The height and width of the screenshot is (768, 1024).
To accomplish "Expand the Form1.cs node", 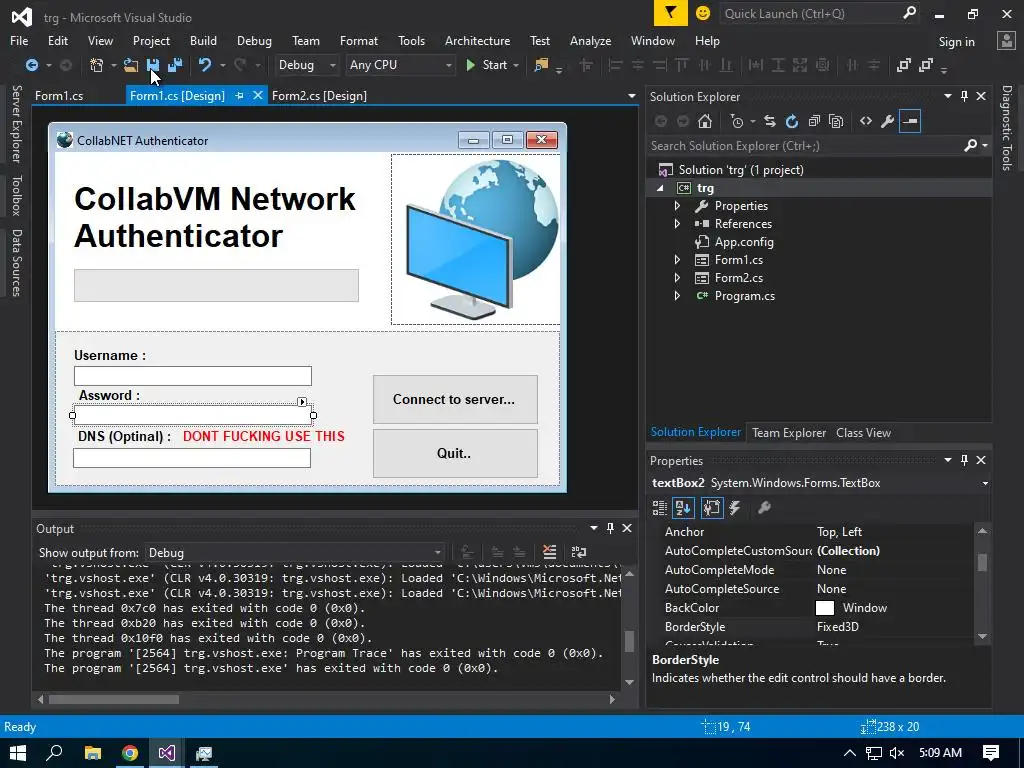I will (677, 259).
